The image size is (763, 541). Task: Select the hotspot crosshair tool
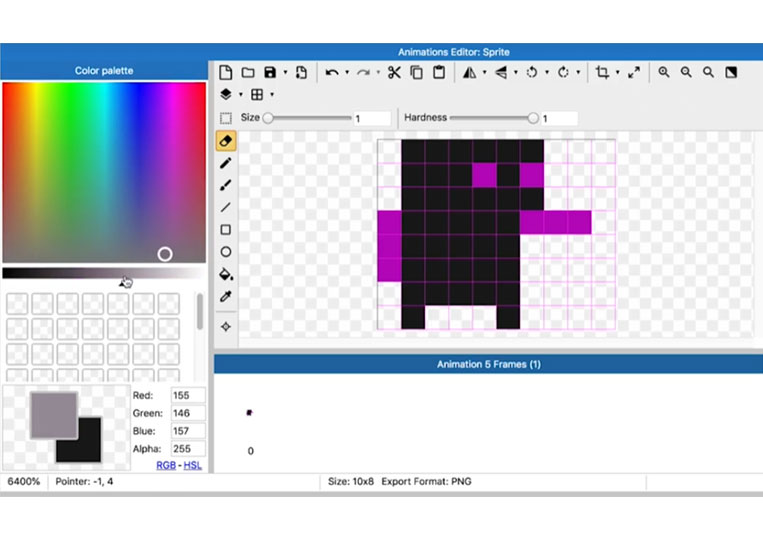(x=226, y=327)
